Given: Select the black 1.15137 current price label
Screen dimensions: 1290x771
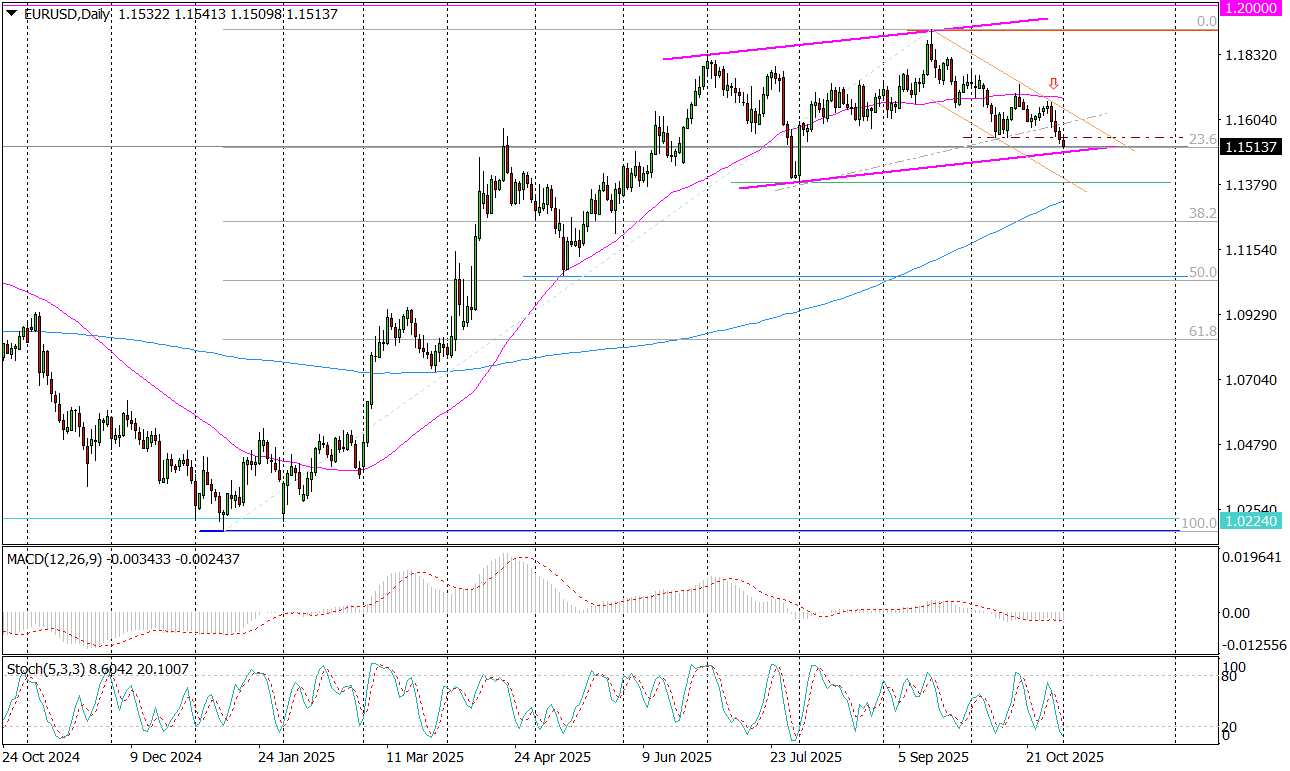Looking at the screenshot, I should coord(1252,147).
